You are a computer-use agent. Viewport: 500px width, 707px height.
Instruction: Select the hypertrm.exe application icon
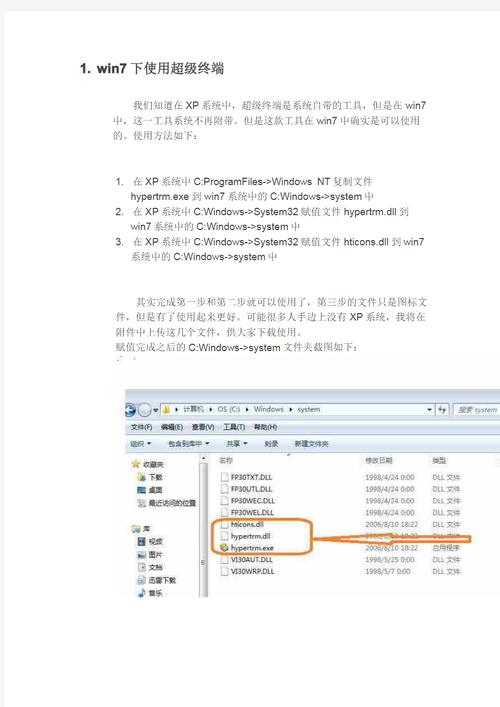(225, 548)
